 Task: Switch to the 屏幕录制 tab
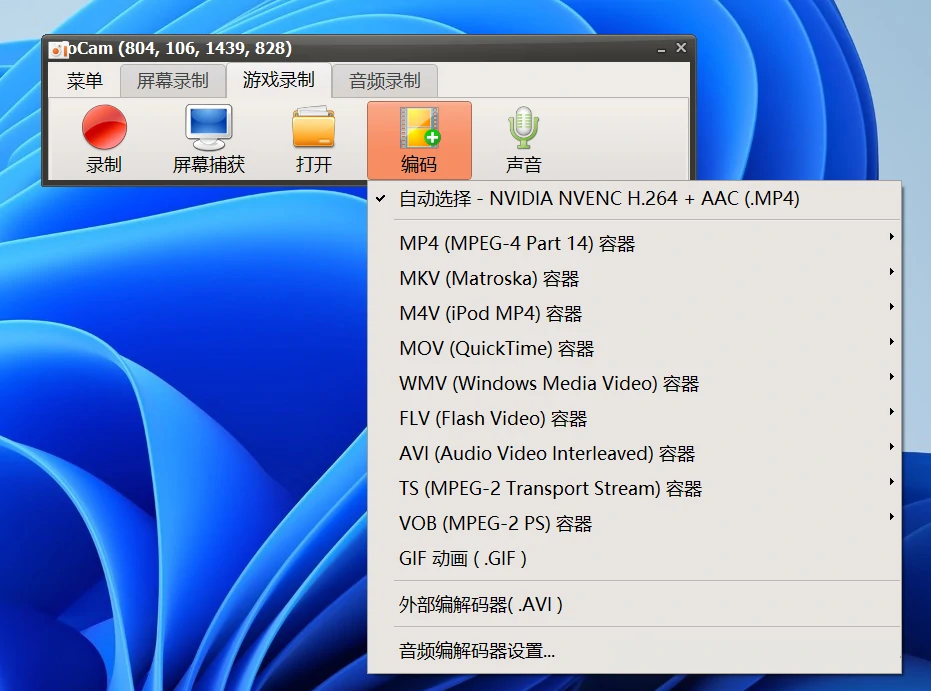[172, 81]
